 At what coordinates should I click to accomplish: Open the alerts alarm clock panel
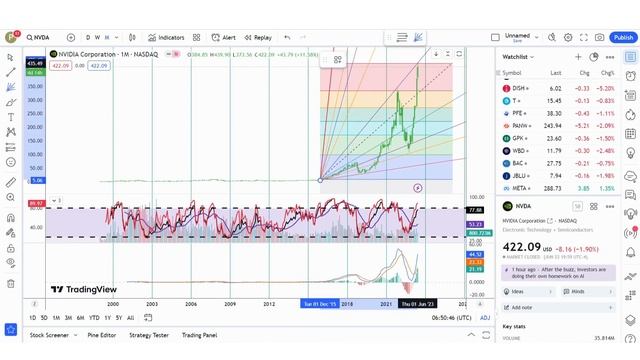[631, 76]
